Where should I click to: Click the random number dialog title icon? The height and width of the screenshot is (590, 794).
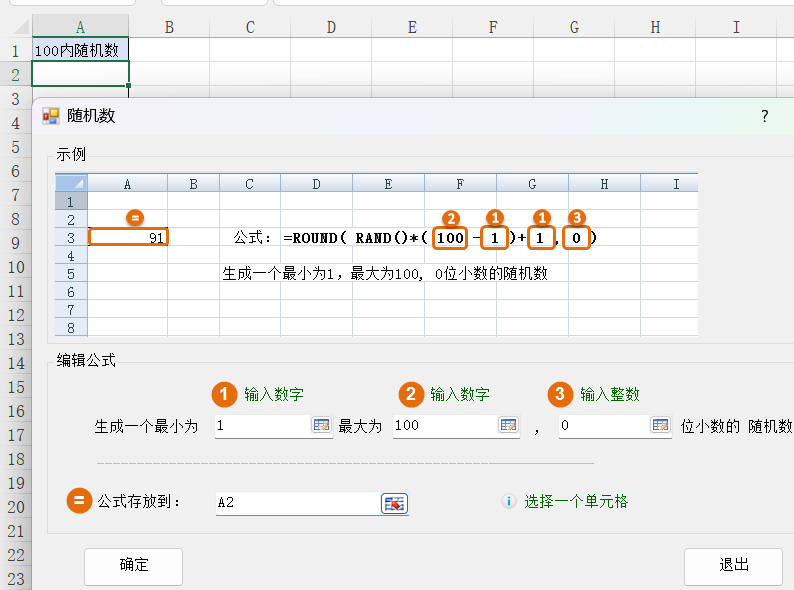point(51,116)
